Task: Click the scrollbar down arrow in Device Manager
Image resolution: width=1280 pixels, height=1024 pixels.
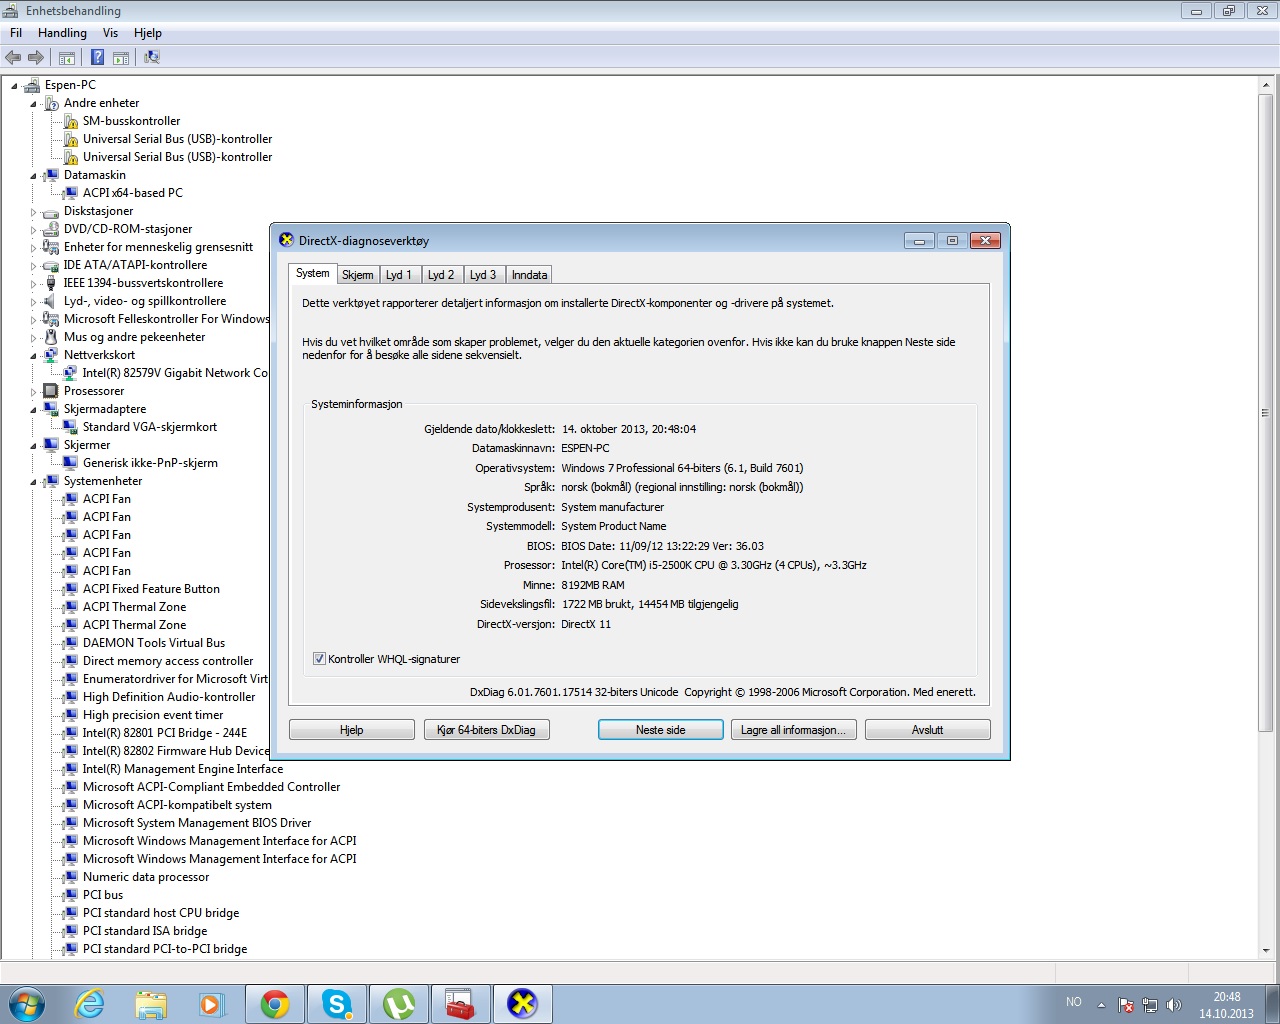Action: tap(1265, 950)
